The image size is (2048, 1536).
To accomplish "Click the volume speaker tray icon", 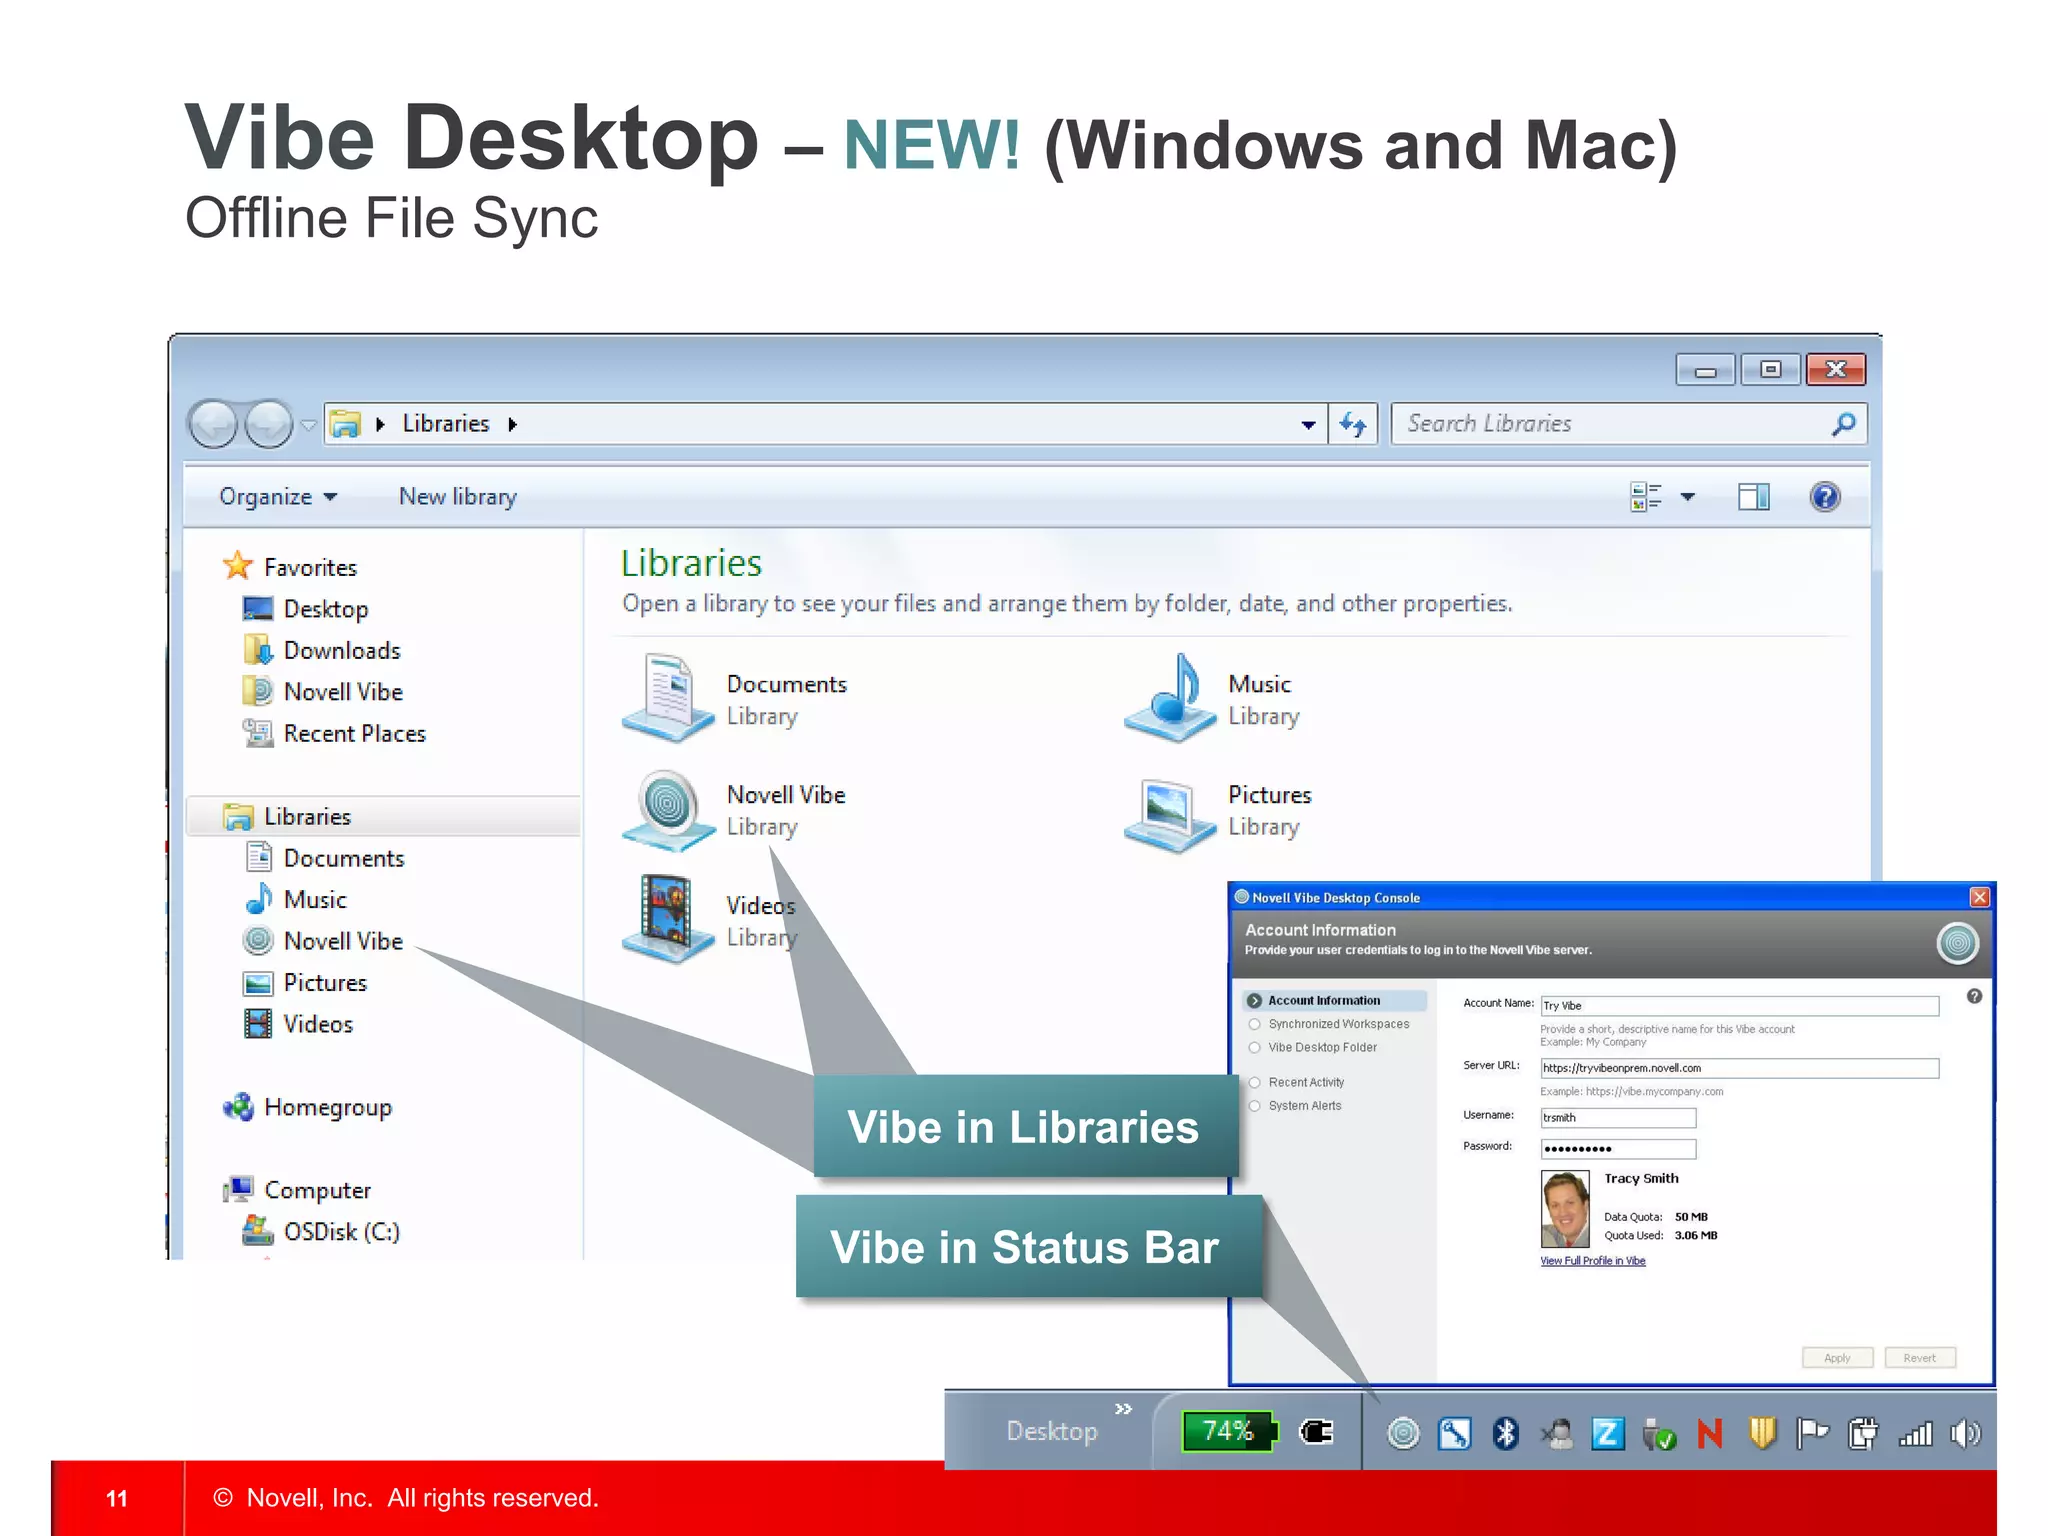I will [x=1965, y=1434].
